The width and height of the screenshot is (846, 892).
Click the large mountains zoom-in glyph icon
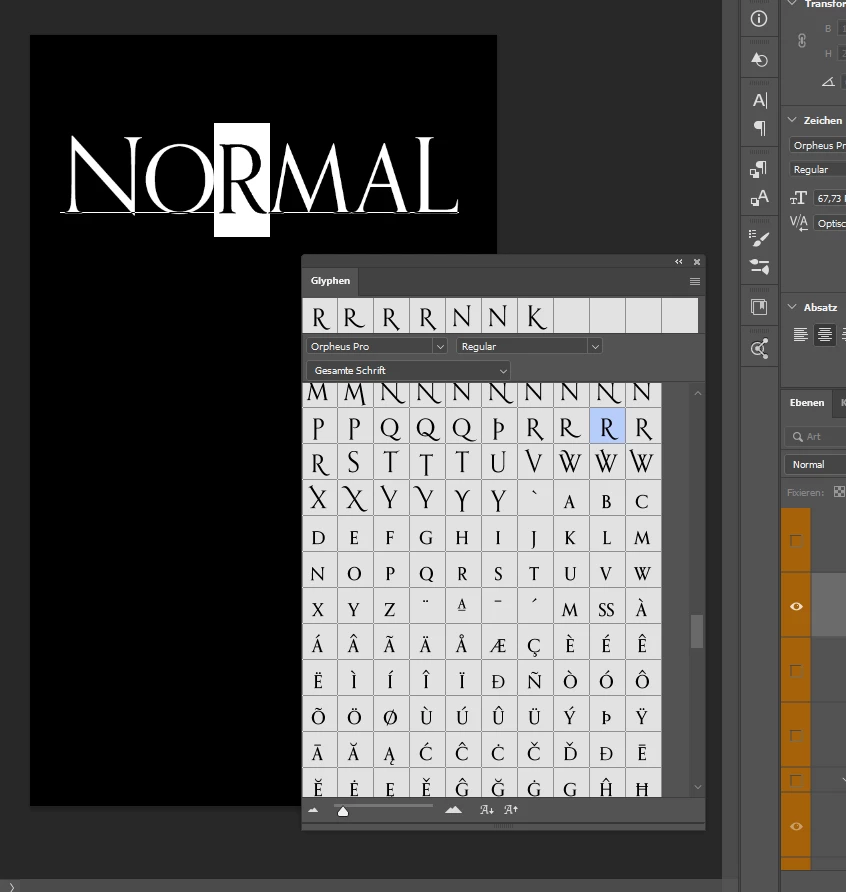[453, 810]
